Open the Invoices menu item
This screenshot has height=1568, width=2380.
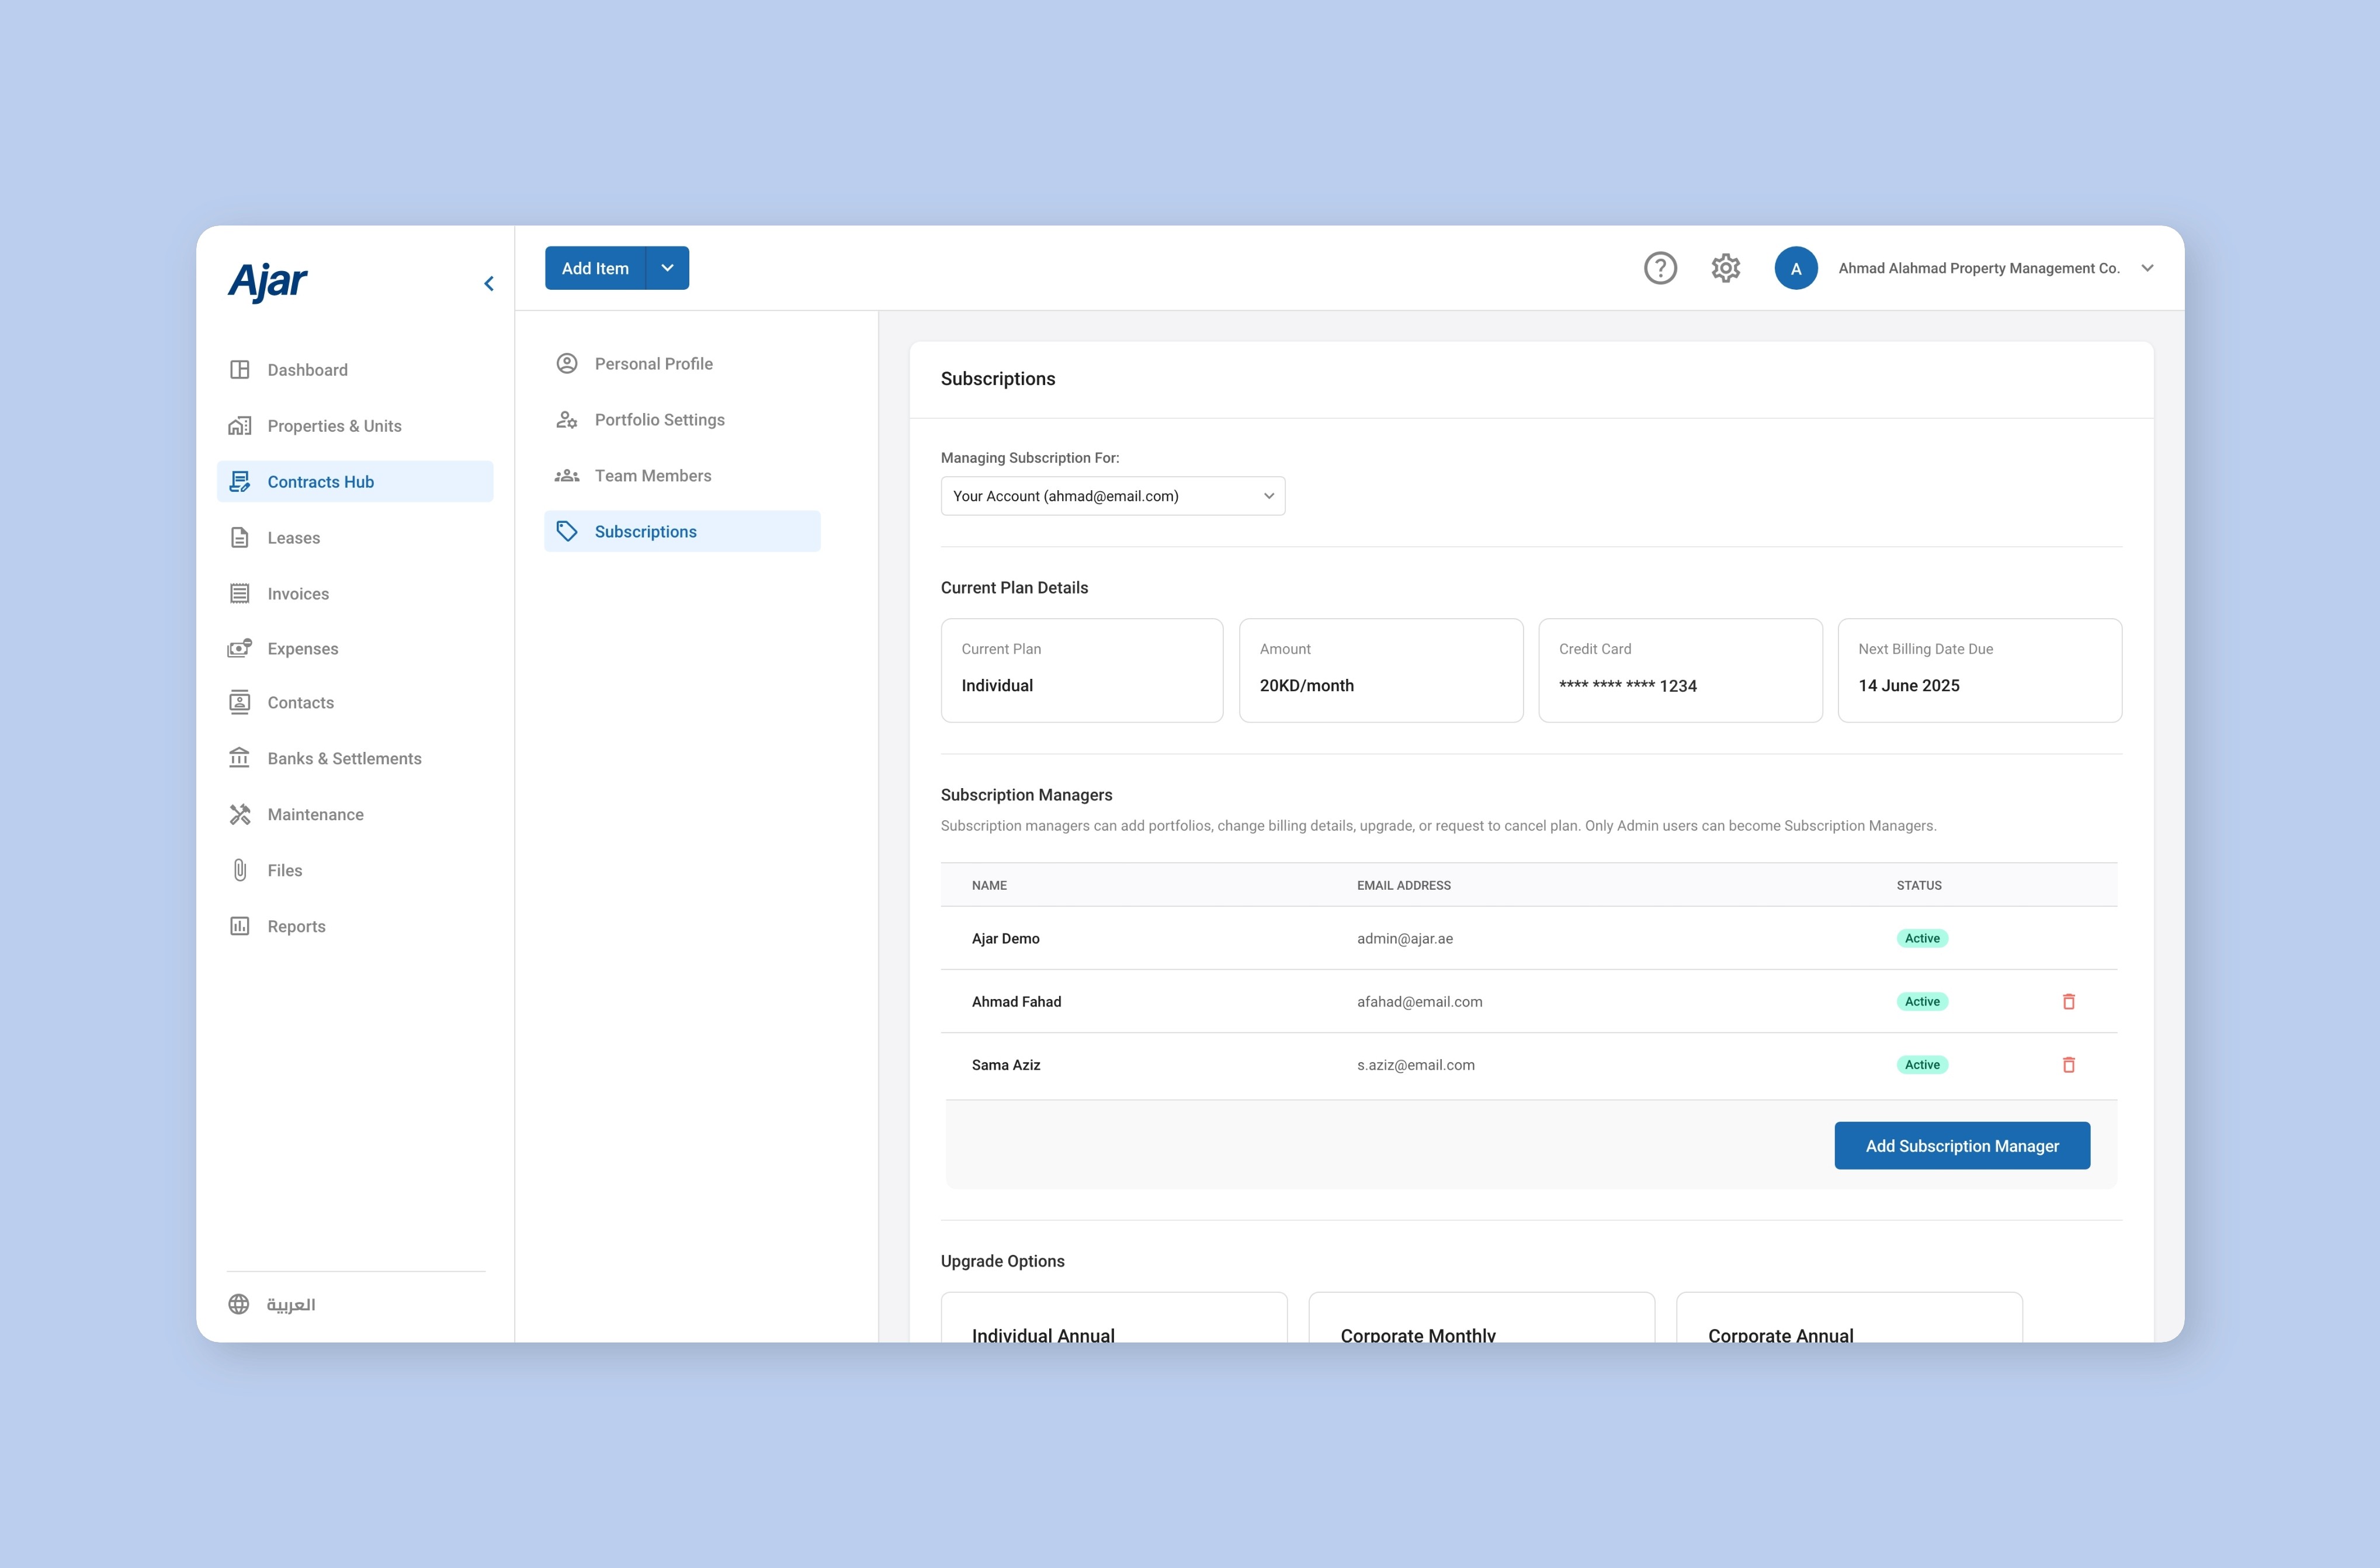pyautogui.click(x=298, y=594)
